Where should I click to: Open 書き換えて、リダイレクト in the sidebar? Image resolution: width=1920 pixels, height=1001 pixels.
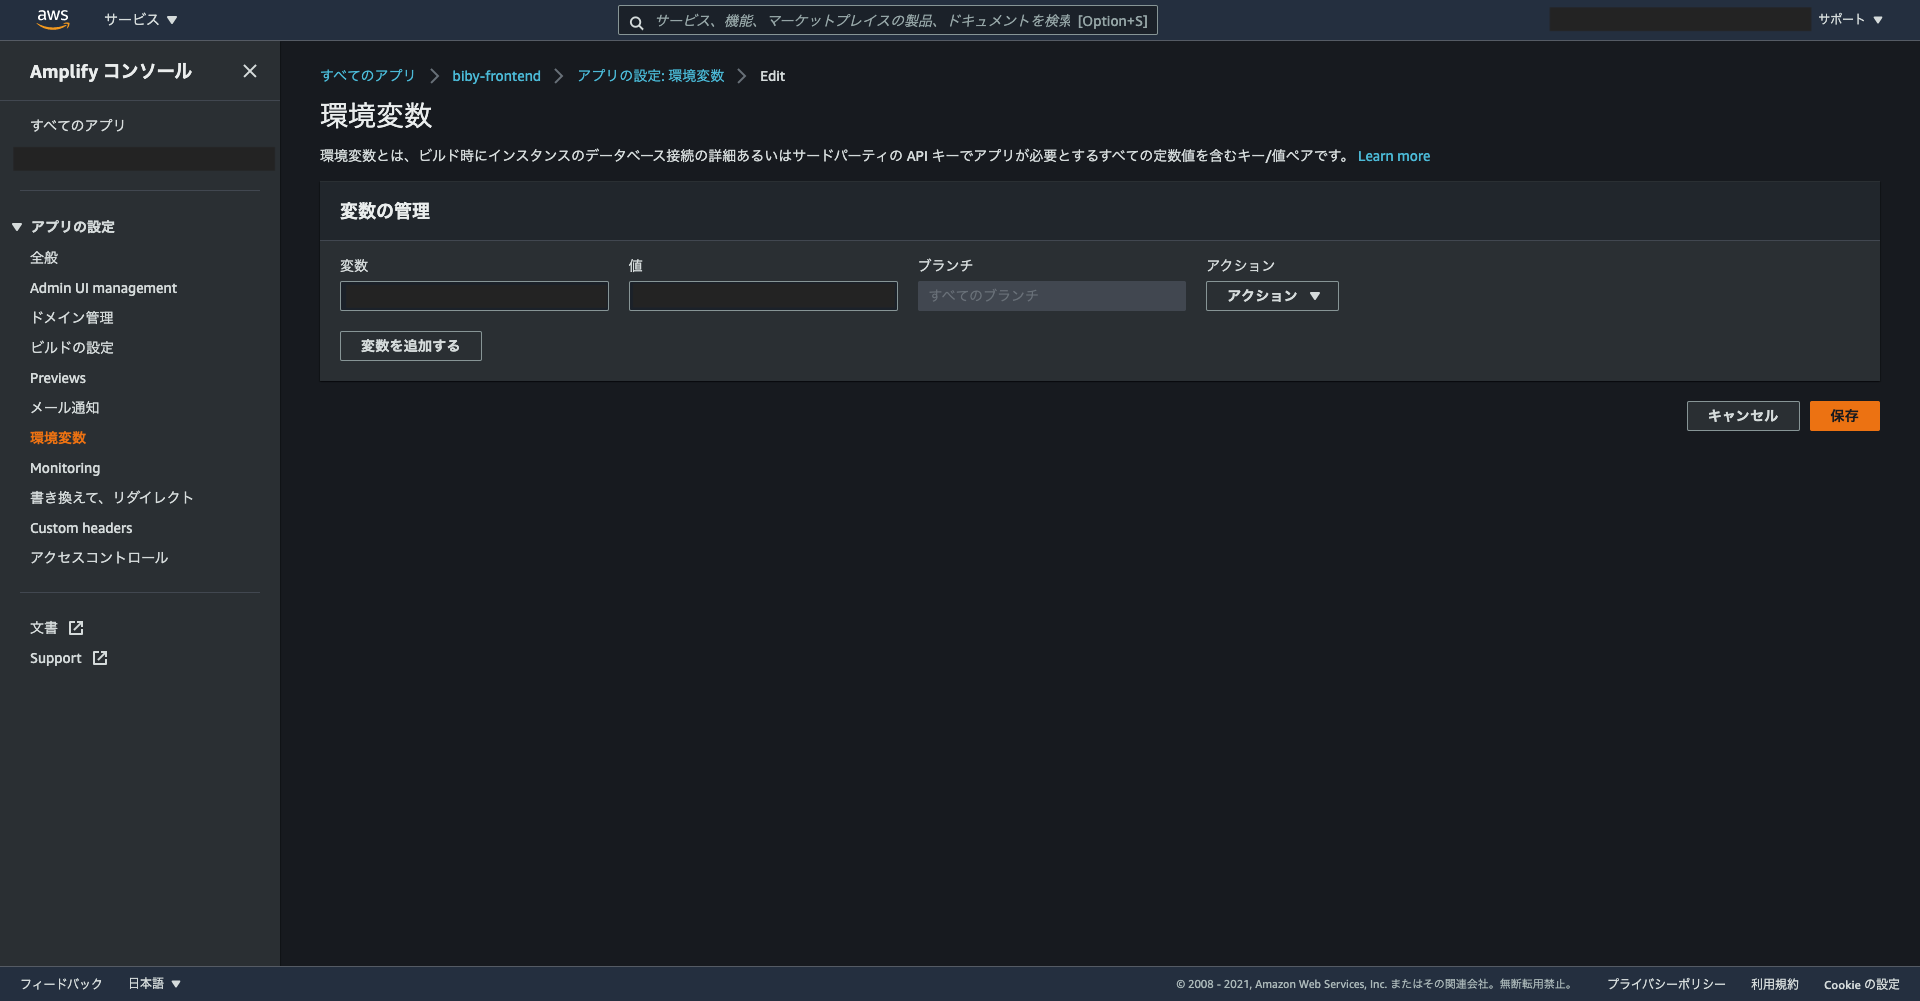point(112,498)
